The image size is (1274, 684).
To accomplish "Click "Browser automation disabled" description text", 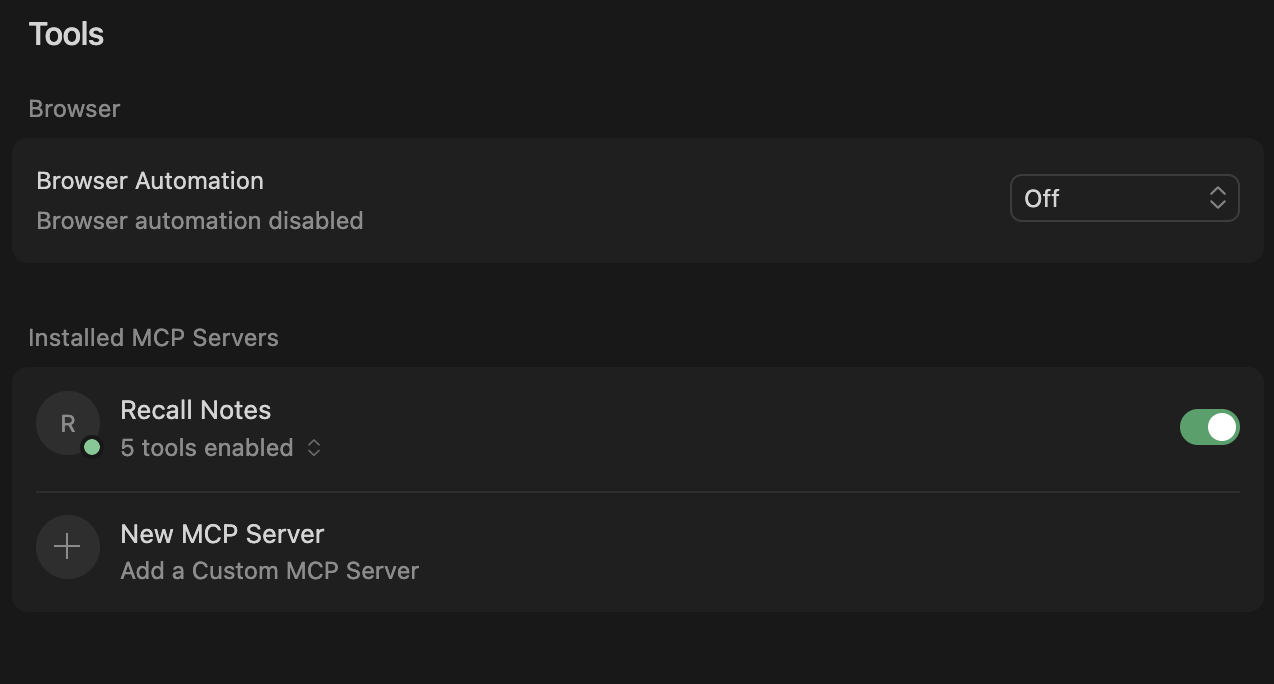I will [199, 221].
